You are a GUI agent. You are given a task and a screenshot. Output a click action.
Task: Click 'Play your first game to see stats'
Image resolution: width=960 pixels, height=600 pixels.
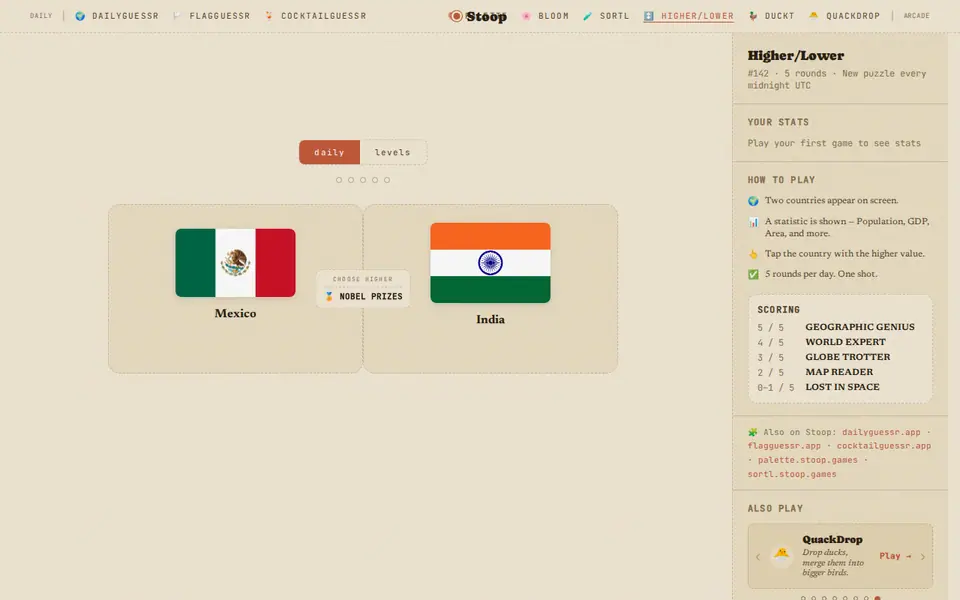(834, 143)
